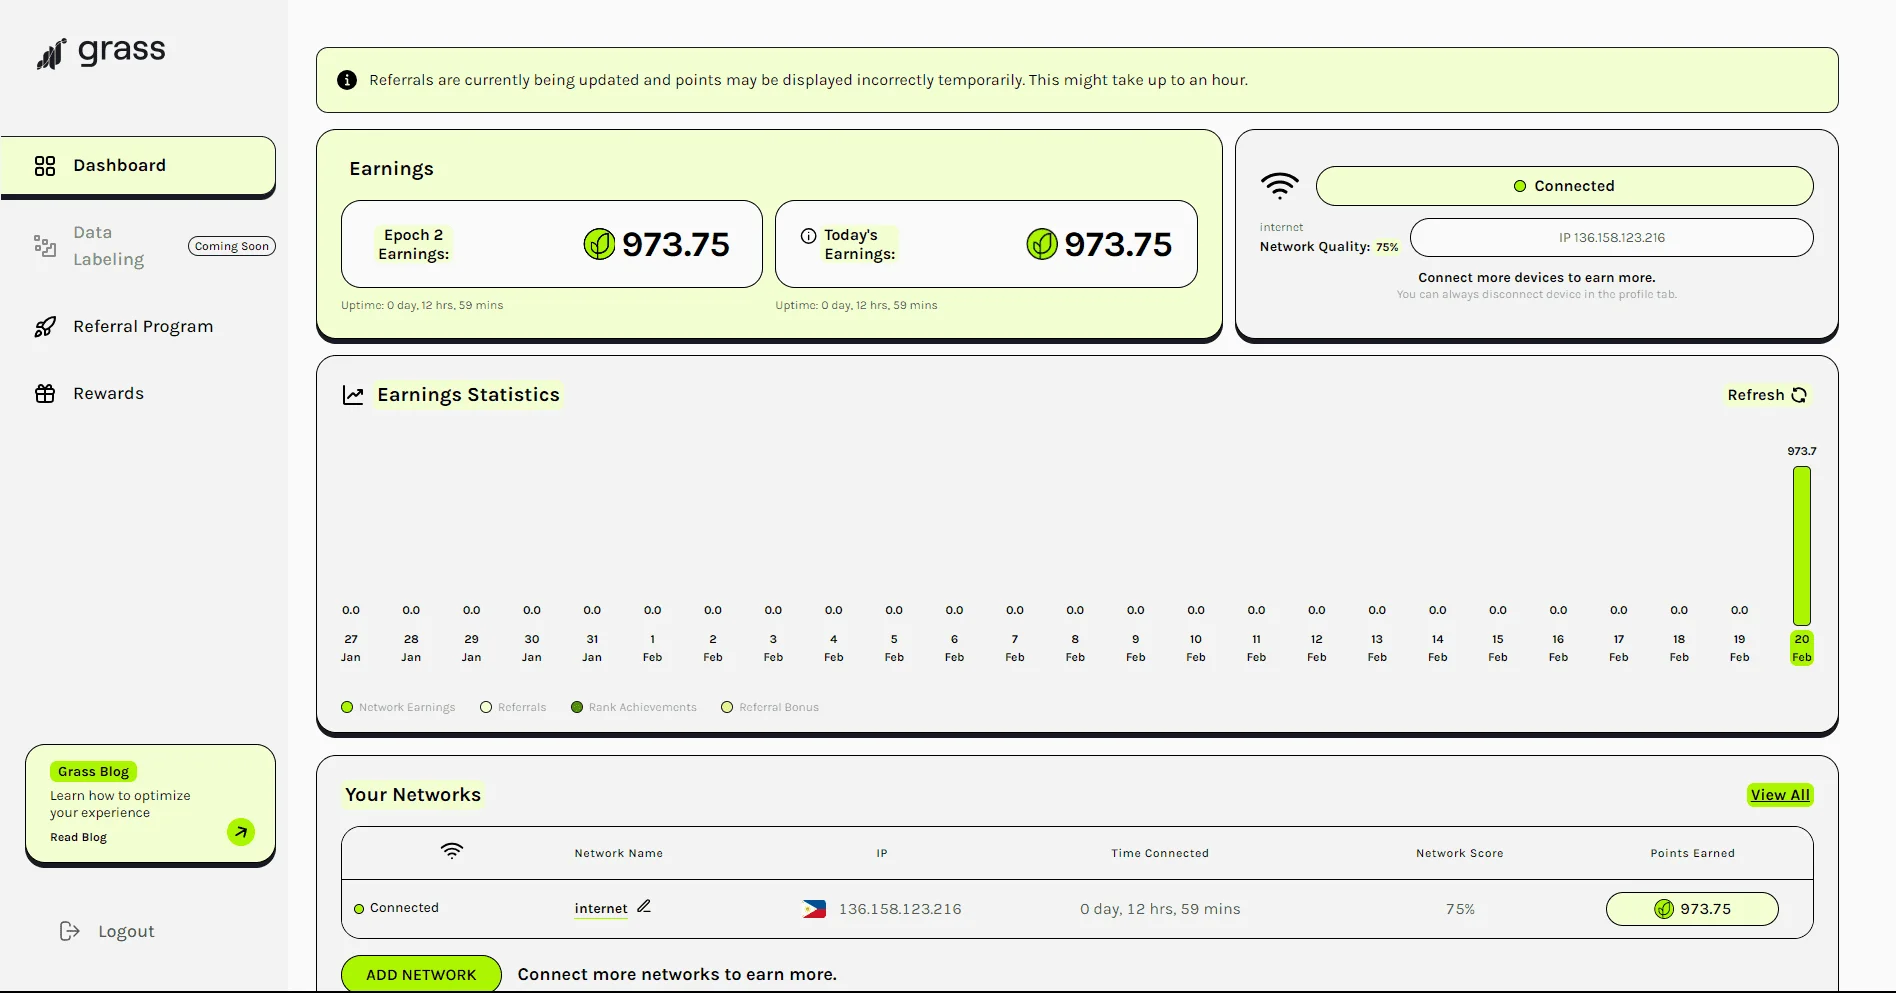Image resolution: width=1896 pixels, height=993 pixels.
Task: Click the Rewards gift icon
Action: point(45,394)
